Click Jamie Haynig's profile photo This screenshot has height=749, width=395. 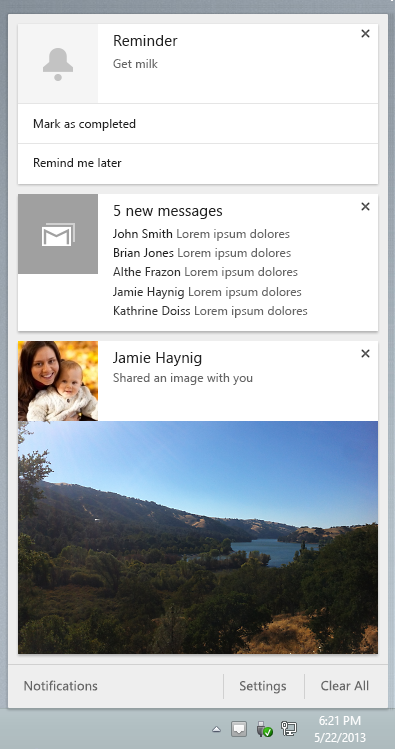tap(58, 381)
